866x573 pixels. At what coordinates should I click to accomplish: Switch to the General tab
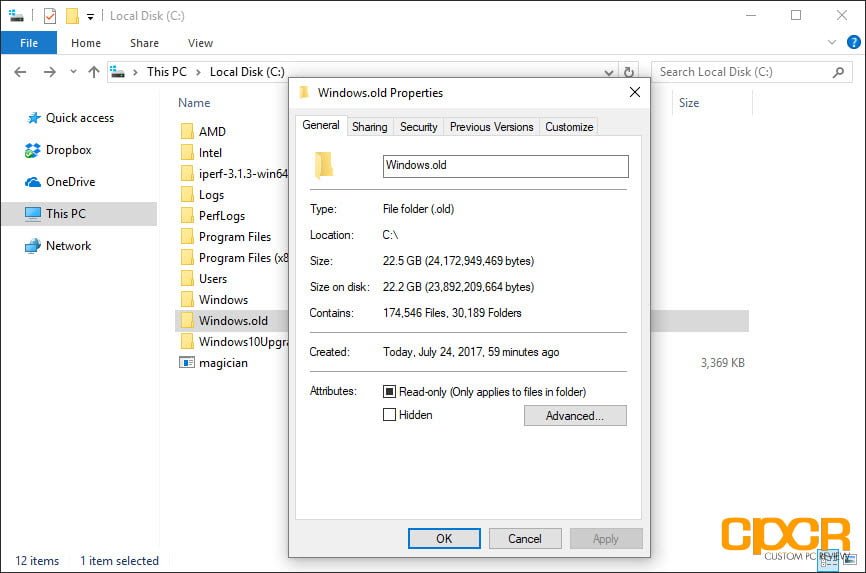point(321,125)
